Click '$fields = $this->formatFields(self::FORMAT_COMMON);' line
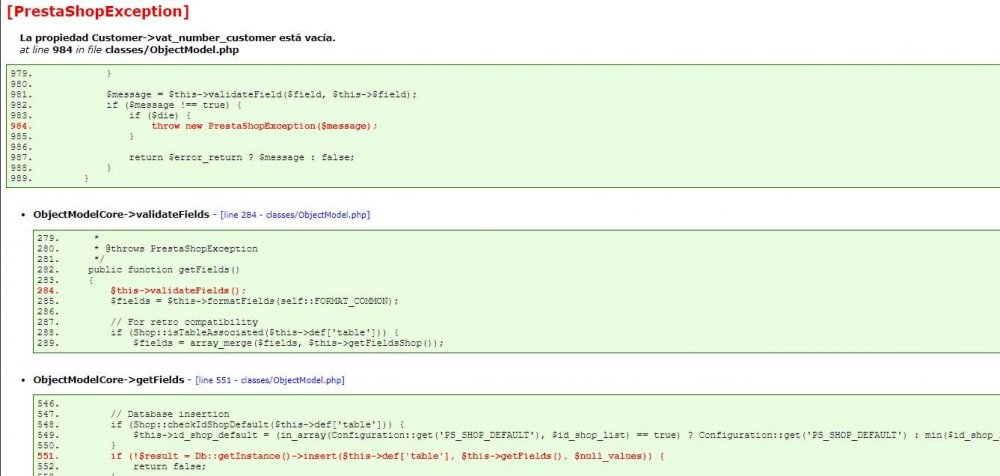 pyautogui.click(x=254, y=301)
